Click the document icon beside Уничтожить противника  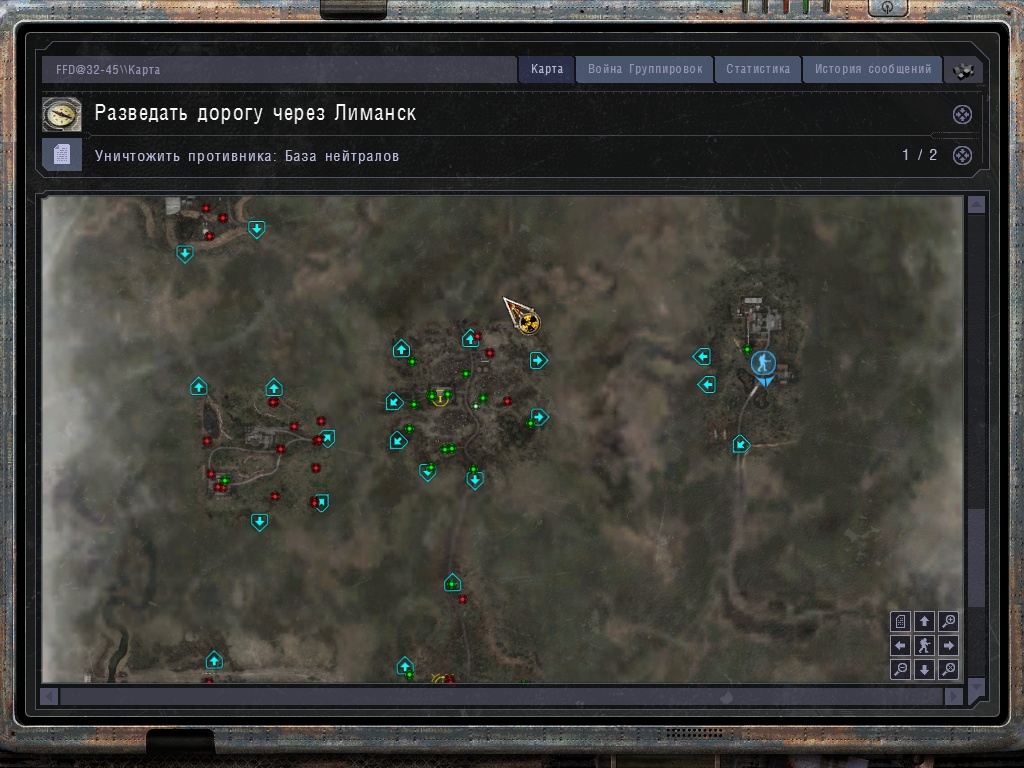(x=62, y=155)
